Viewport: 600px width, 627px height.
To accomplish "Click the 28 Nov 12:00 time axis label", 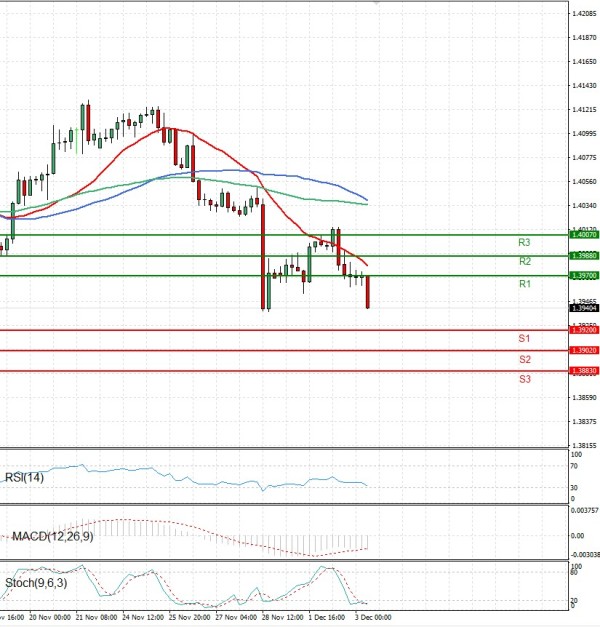I will click(x=282, y=618).
